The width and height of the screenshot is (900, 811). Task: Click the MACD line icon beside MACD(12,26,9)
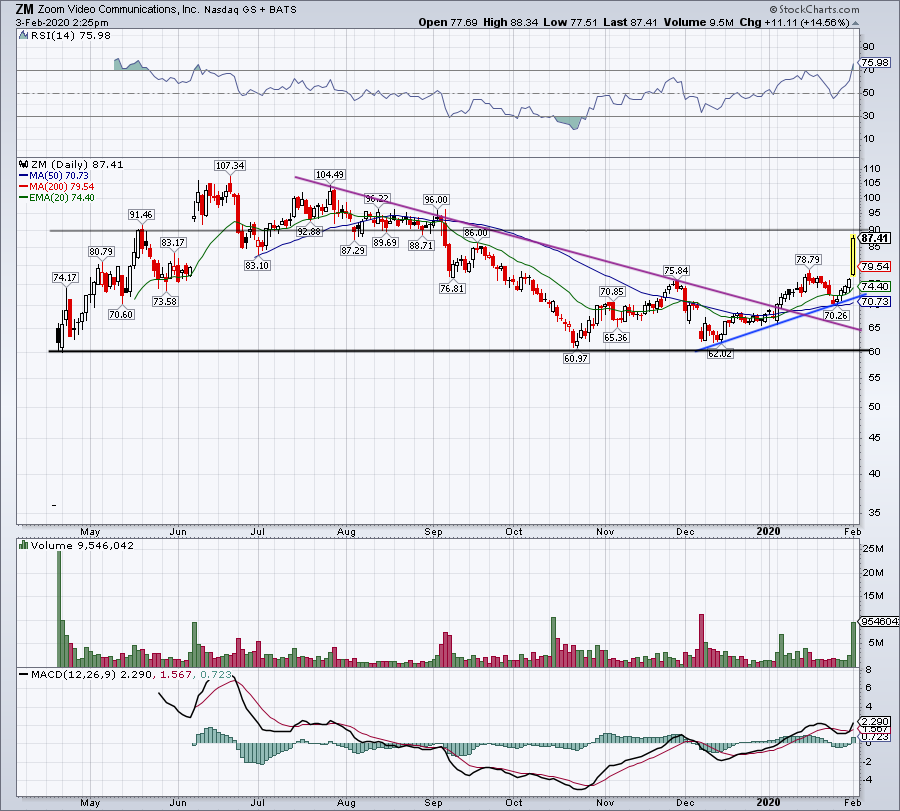[24, 674]
